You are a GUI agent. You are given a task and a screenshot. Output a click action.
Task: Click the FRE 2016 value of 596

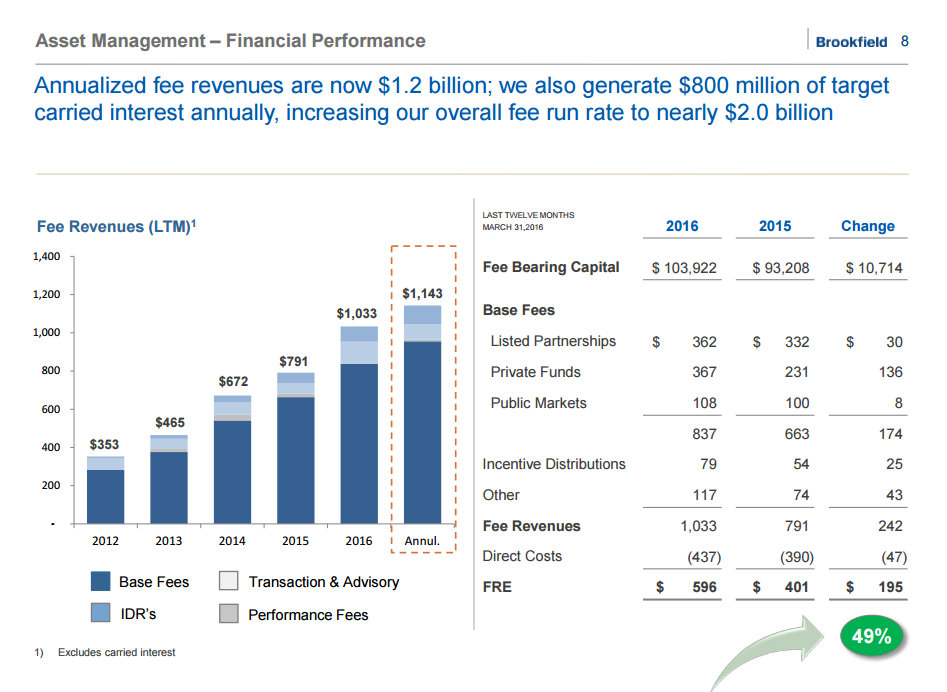pyautogui.click(x=704, y=587)
